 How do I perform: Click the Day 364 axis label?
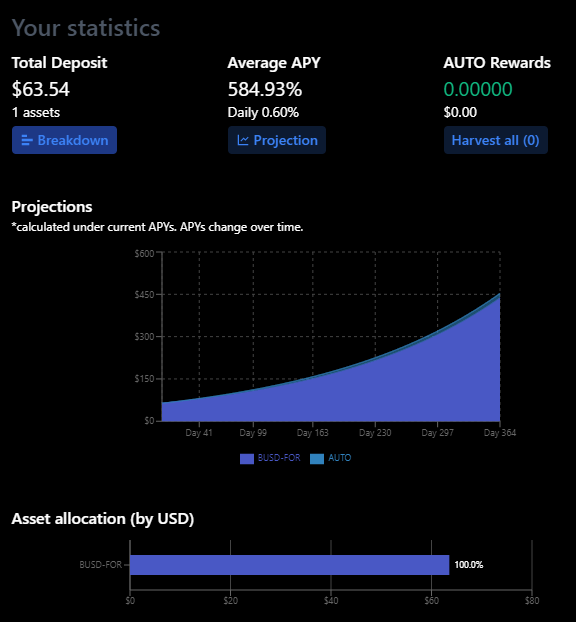(500, 433)
